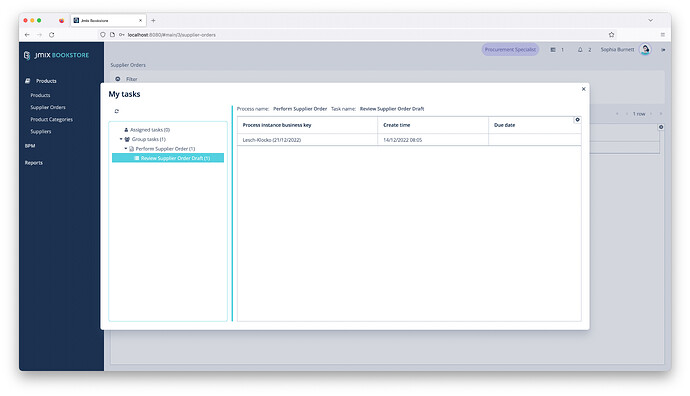
Task: Click the Supplier Orders breadcrumb title
Action: 128,65
